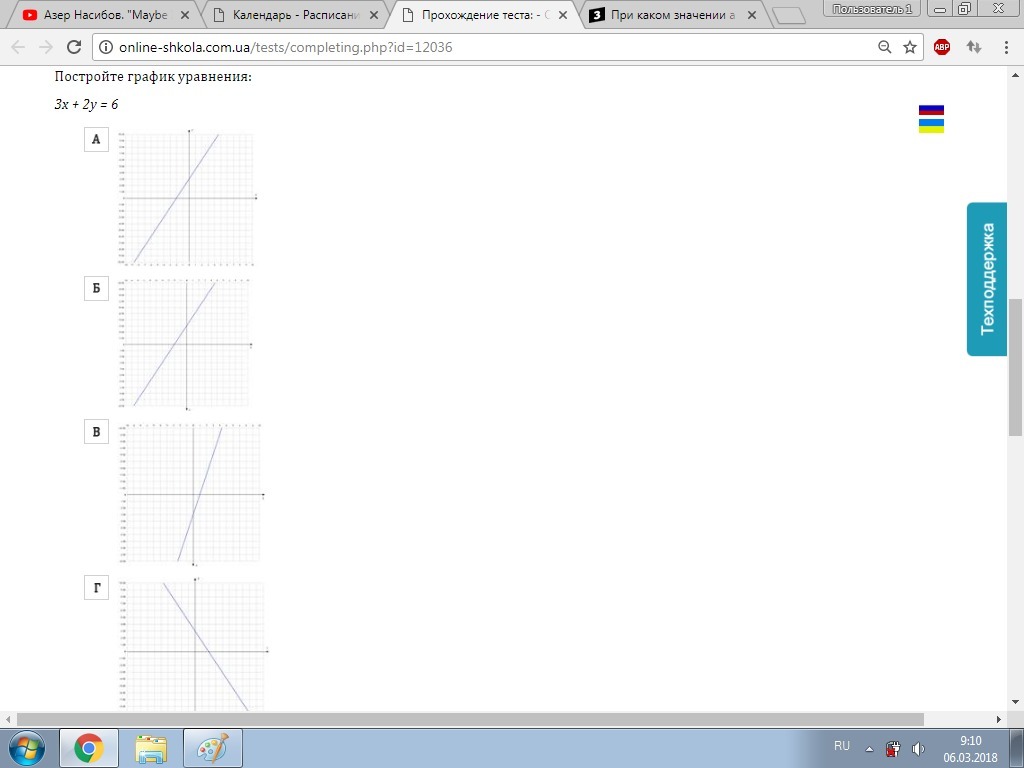Reload the current page

coord(74,47)
